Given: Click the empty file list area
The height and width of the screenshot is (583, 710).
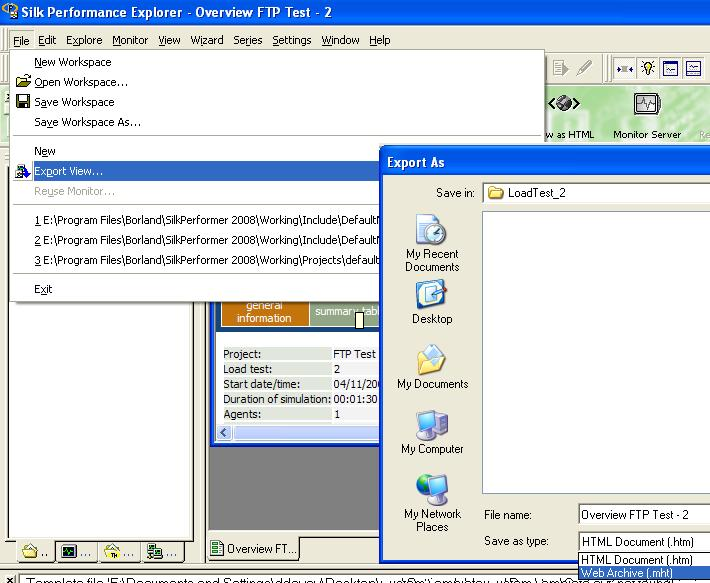Looking at the screenshot, I should click(596, 352).
